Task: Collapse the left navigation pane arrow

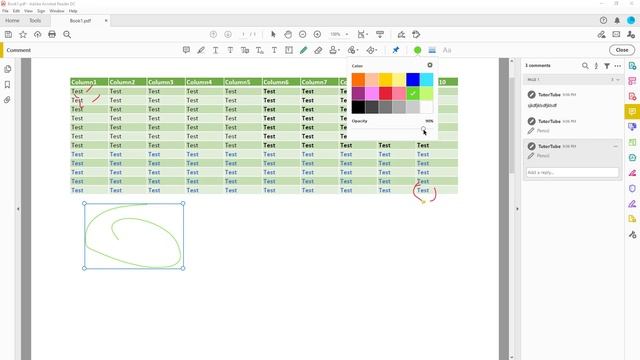Action: pyautogui.click(x=18, y=209)
